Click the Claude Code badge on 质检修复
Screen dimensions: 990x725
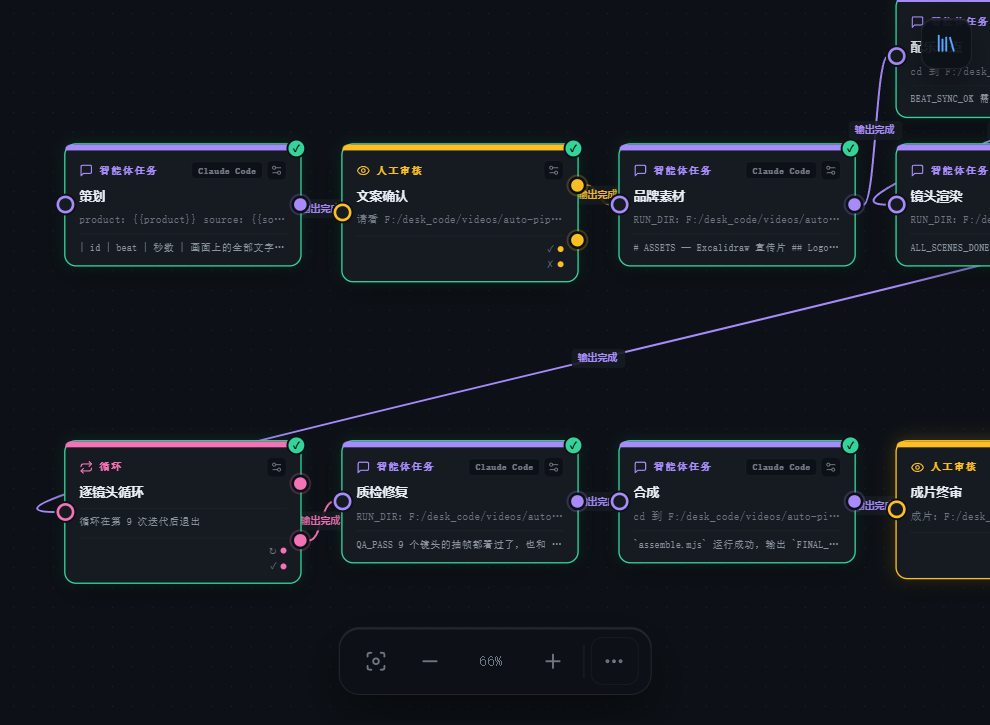(x=504, y=467)
